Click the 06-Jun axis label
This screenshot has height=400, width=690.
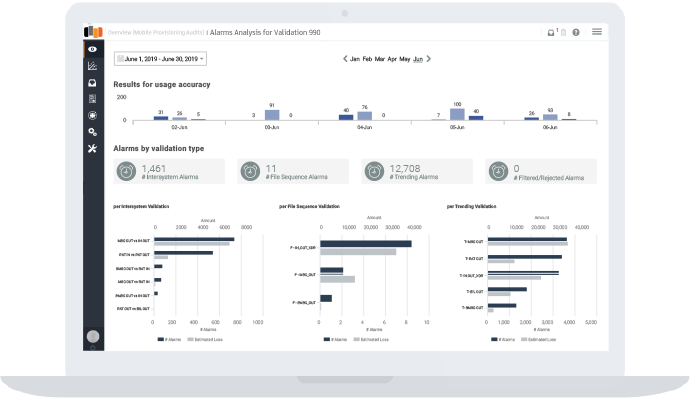coord(550,127)
